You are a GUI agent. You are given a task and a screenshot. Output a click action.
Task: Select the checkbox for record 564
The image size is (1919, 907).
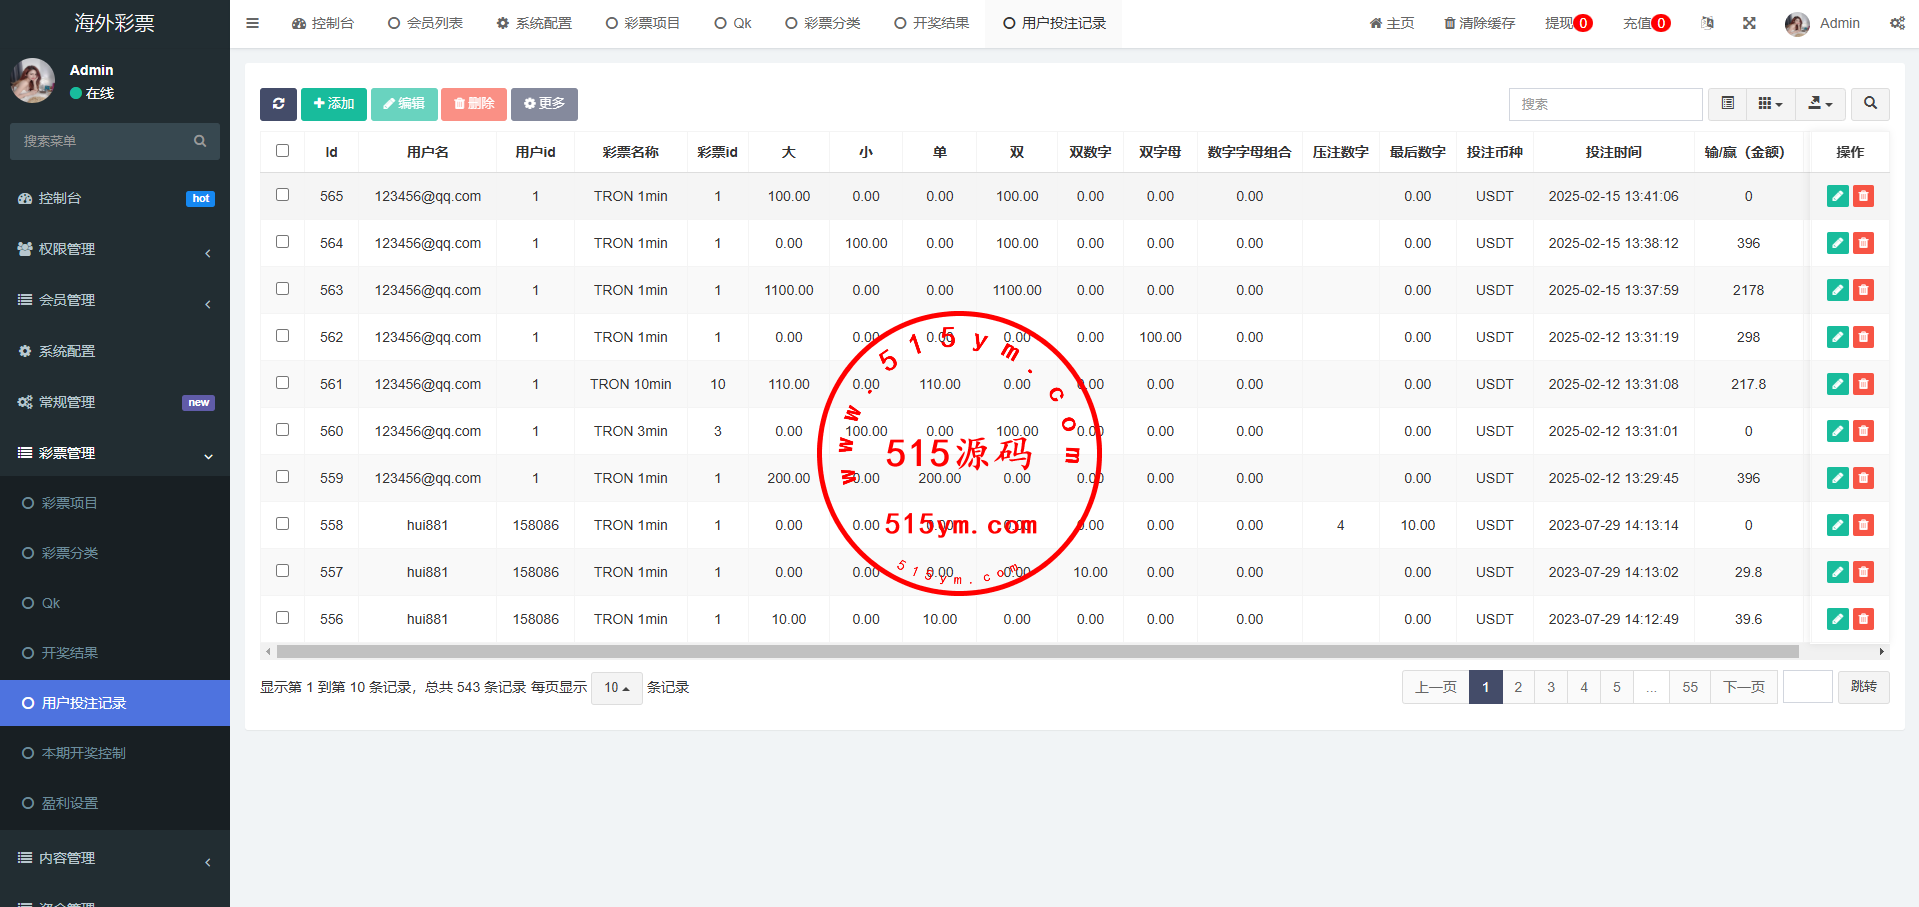pos(283,242)
